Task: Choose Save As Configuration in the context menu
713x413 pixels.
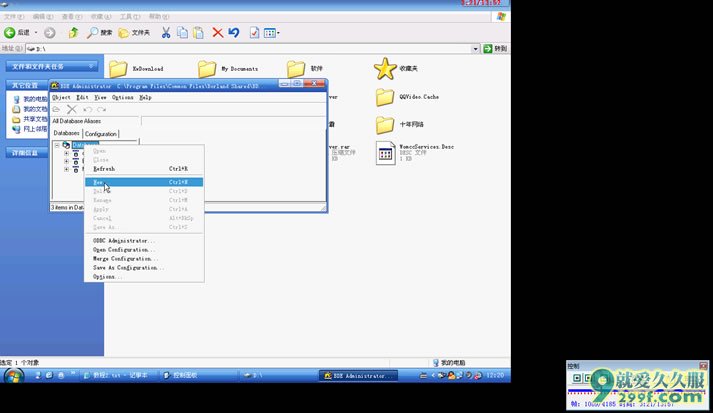Action: 144,268
